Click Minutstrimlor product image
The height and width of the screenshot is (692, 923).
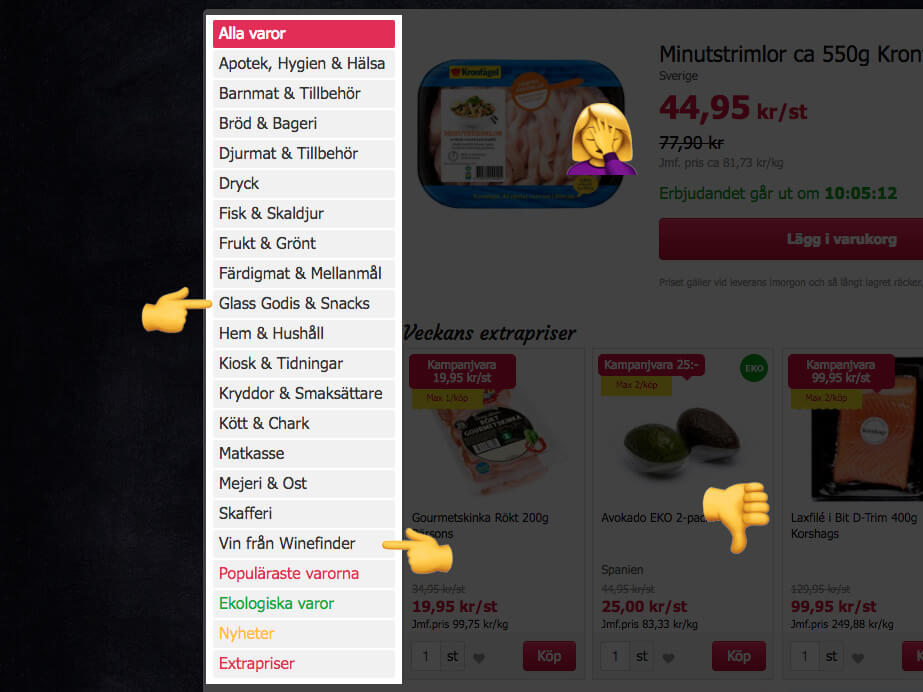point(521,134)
